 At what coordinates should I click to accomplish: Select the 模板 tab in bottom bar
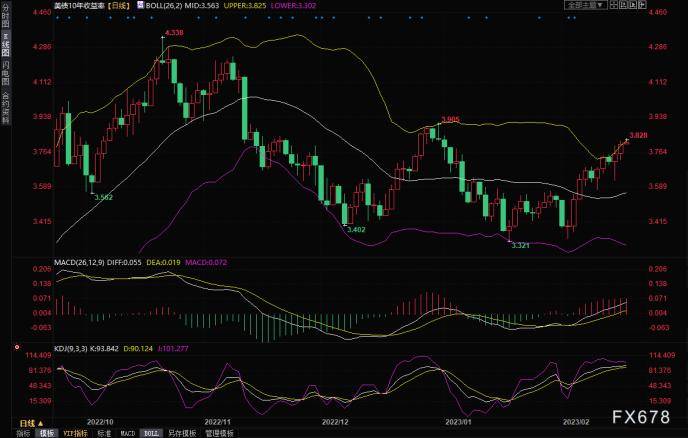click(x=47, y=434)
